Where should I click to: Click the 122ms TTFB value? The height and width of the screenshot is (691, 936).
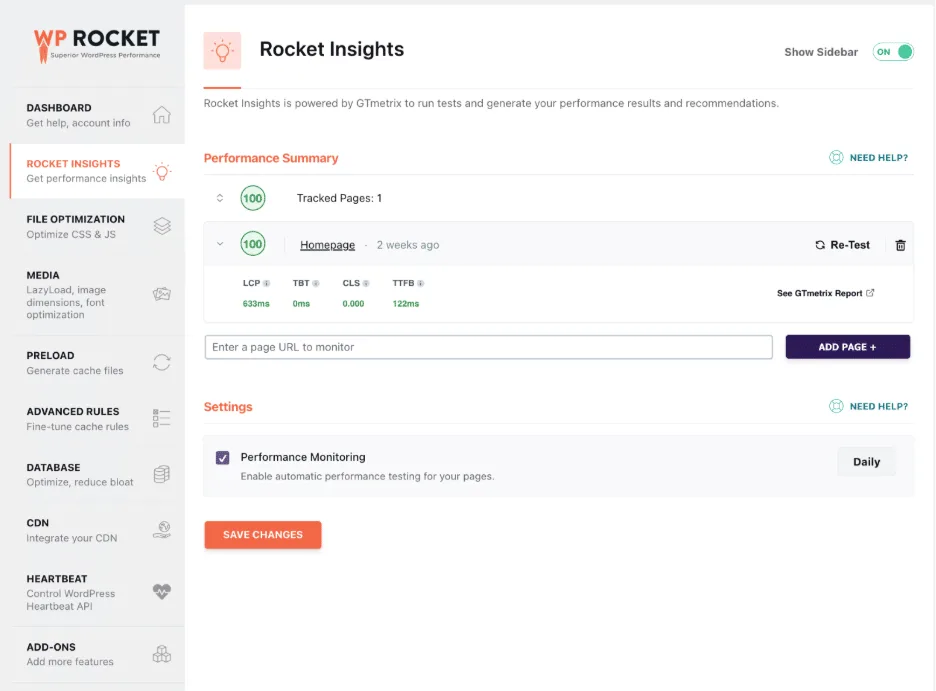(406, 304)
